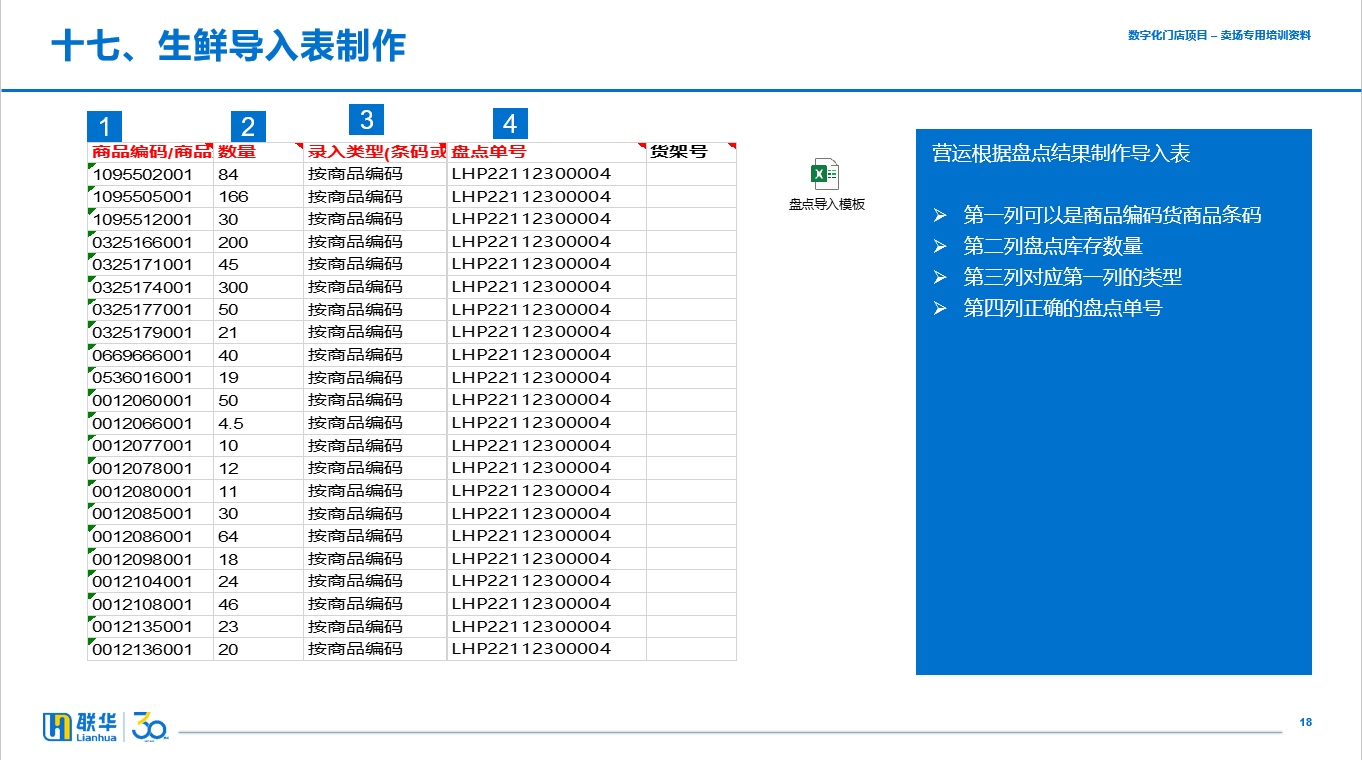Select the 数量 column header
Viewport: 1362px width, 760px height.
coord(258,152)
